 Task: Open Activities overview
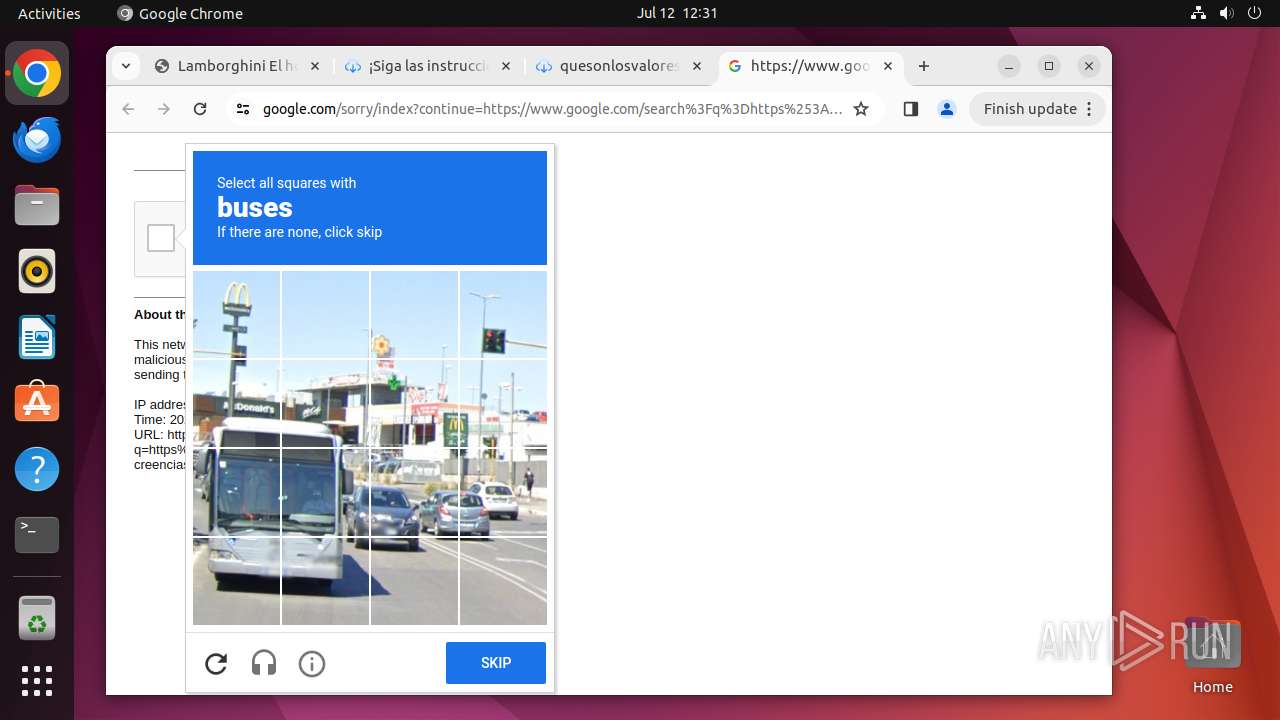pyautogui.click(x=49, y=13)
